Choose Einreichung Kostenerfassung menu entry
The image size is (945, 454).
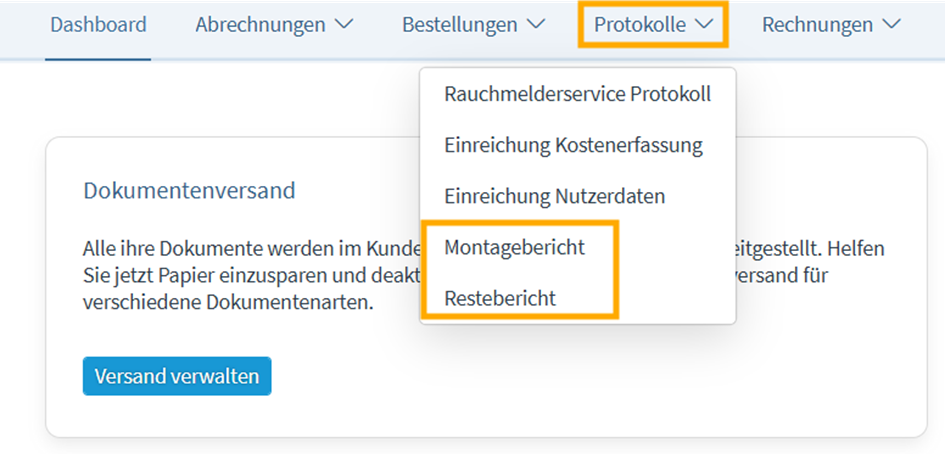pyautogui.click(x=573, y=146)
